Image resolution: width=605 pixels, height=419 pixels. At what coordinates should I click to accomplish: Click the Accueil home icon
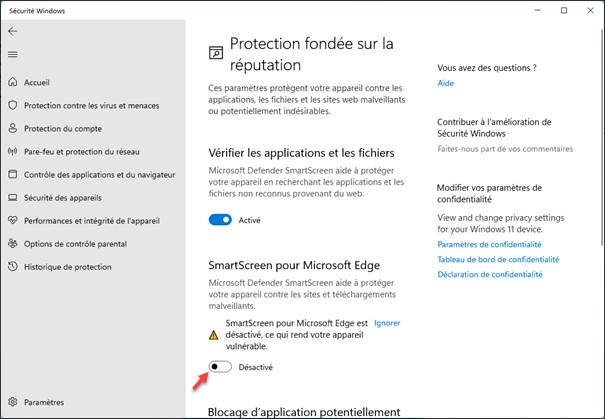[13, 82]
